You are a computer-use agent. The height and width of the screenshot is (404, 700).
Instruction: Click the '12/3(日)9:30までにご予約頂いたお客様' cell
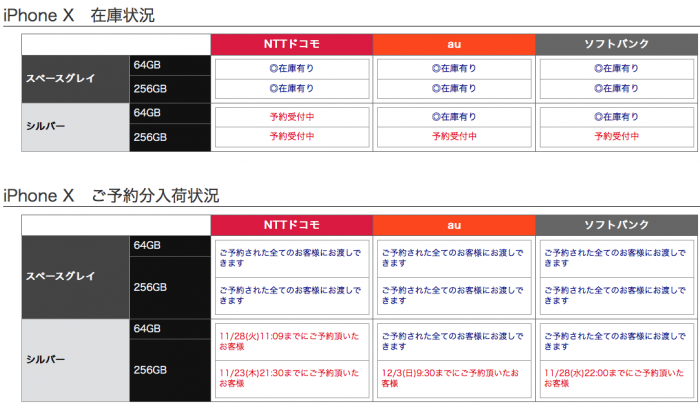[x=454, y=379]
